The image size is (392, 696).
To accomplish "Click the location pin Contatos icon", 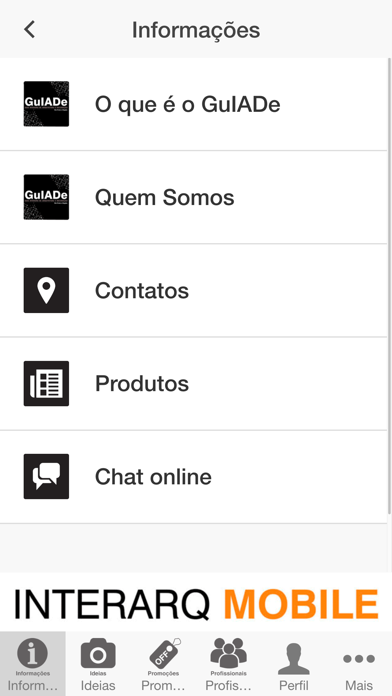I will point(46,290).
